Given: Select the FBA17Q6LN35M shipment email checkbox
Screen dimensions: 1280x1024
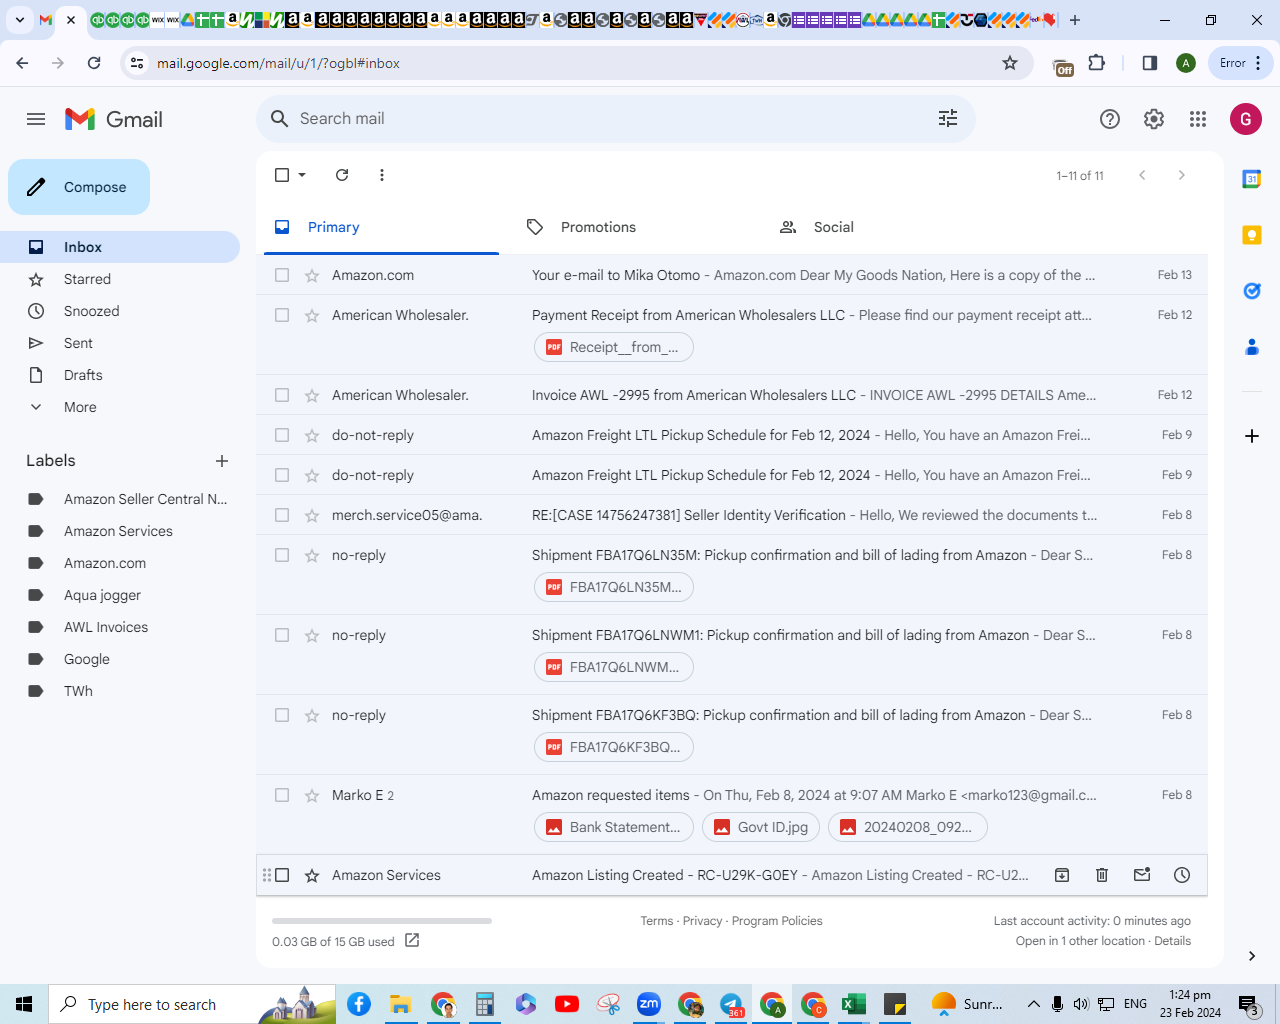Looking at the screenshot, I should click(282, 555).
